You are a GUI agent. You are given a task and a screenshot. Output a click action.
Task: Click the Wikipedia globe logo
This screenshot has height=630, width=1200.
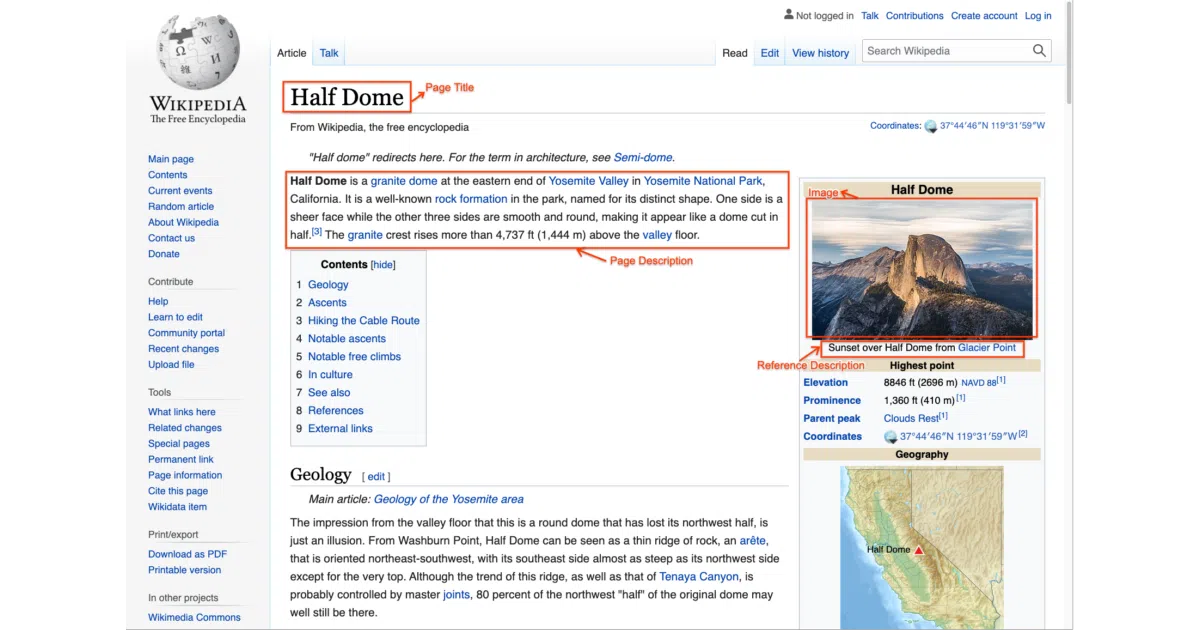click(197, 51)
